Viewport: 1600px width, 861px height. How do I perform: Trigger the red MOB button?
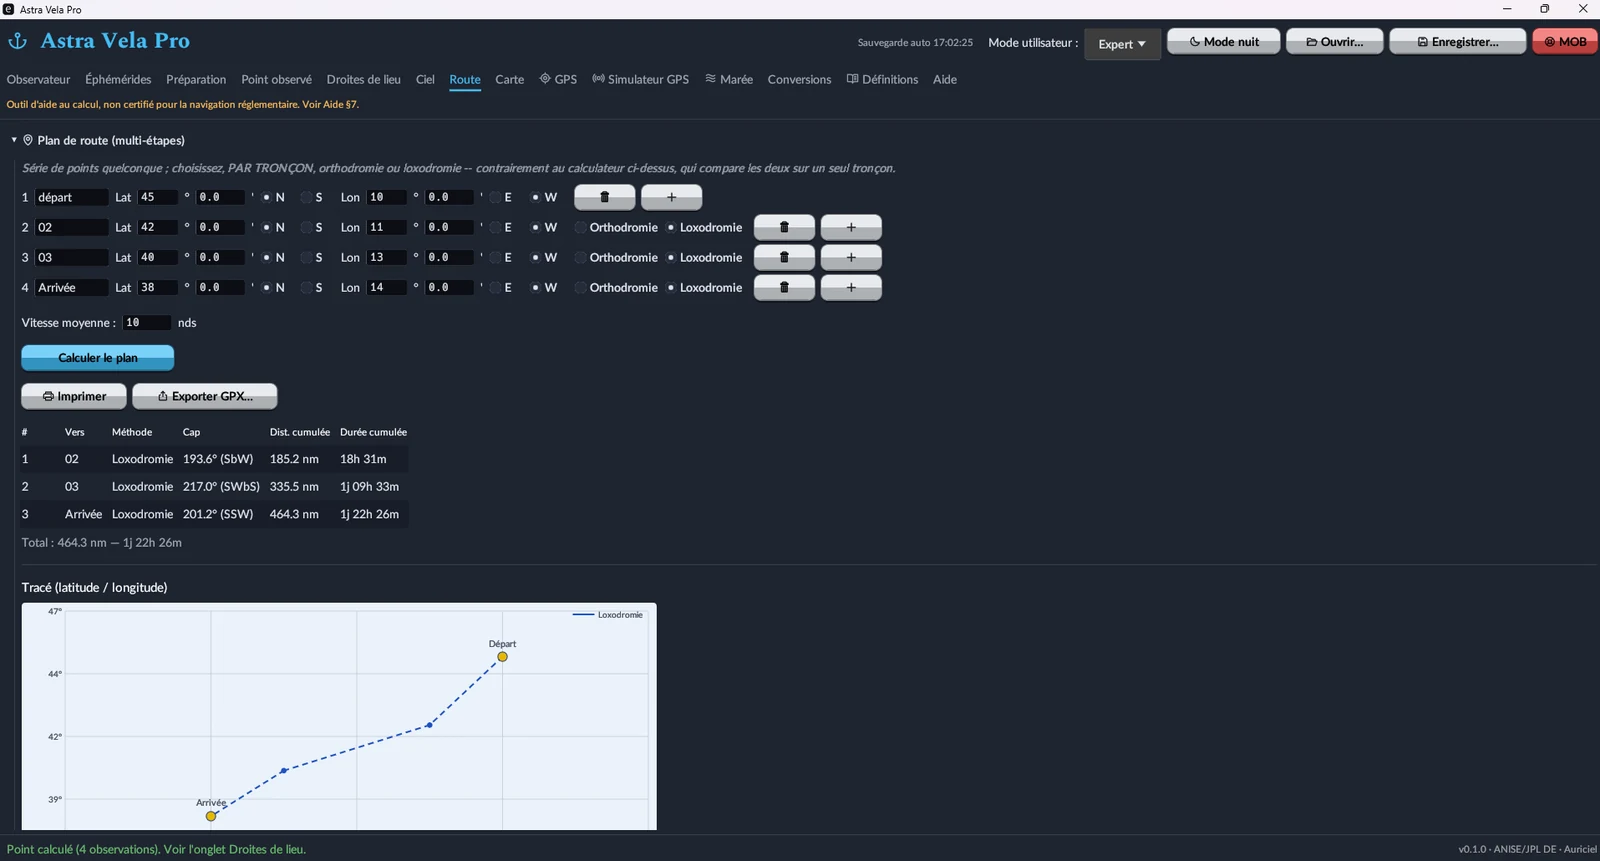[1565, 42]
